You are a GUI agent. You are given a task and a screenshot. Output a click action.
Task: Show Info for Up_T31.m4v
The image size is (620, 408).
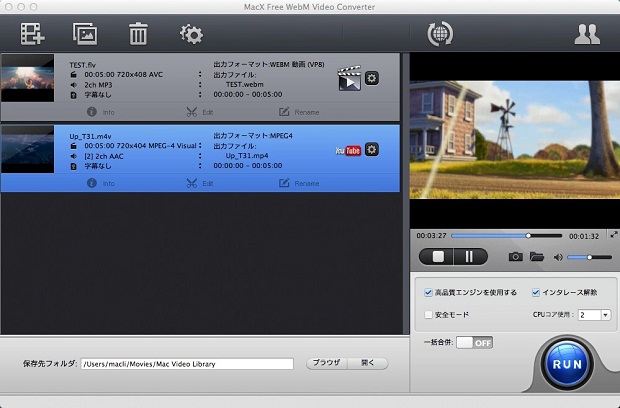coord(100,183)
